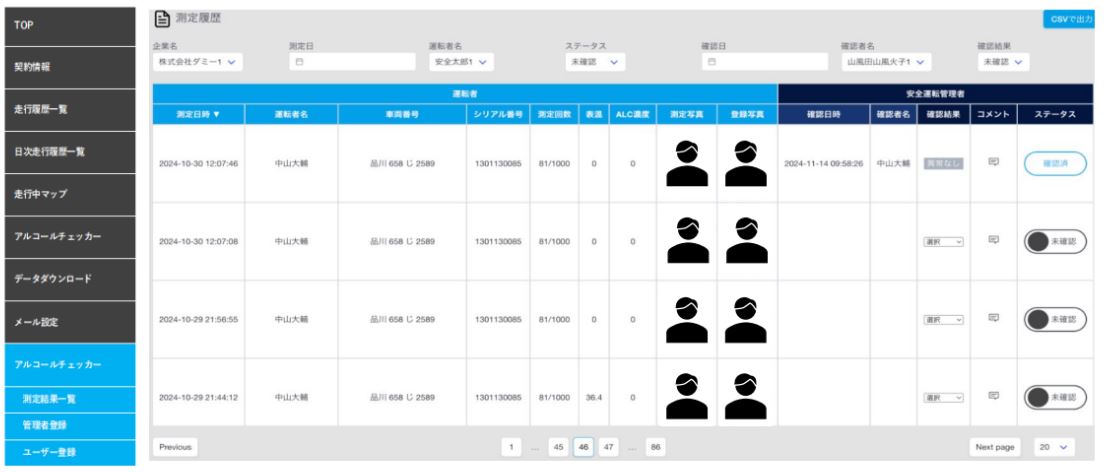Go to page 47 in pagination
This screenshot has width=1106, height=472.
(x=607, y=448)
